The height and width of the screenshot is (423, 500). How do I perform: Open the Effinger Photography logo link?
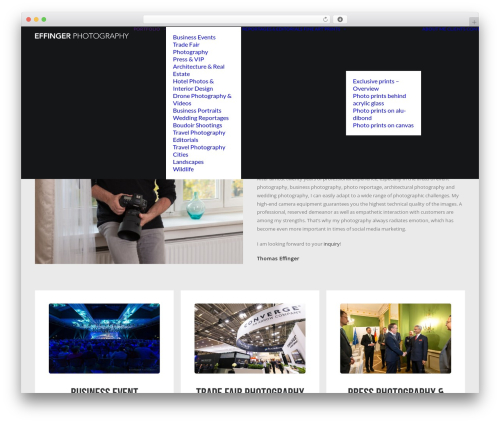coord(81,36)
